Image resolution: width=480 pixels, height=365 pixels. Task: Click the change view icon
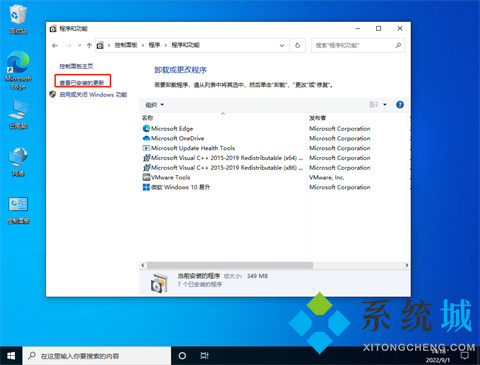374,105
